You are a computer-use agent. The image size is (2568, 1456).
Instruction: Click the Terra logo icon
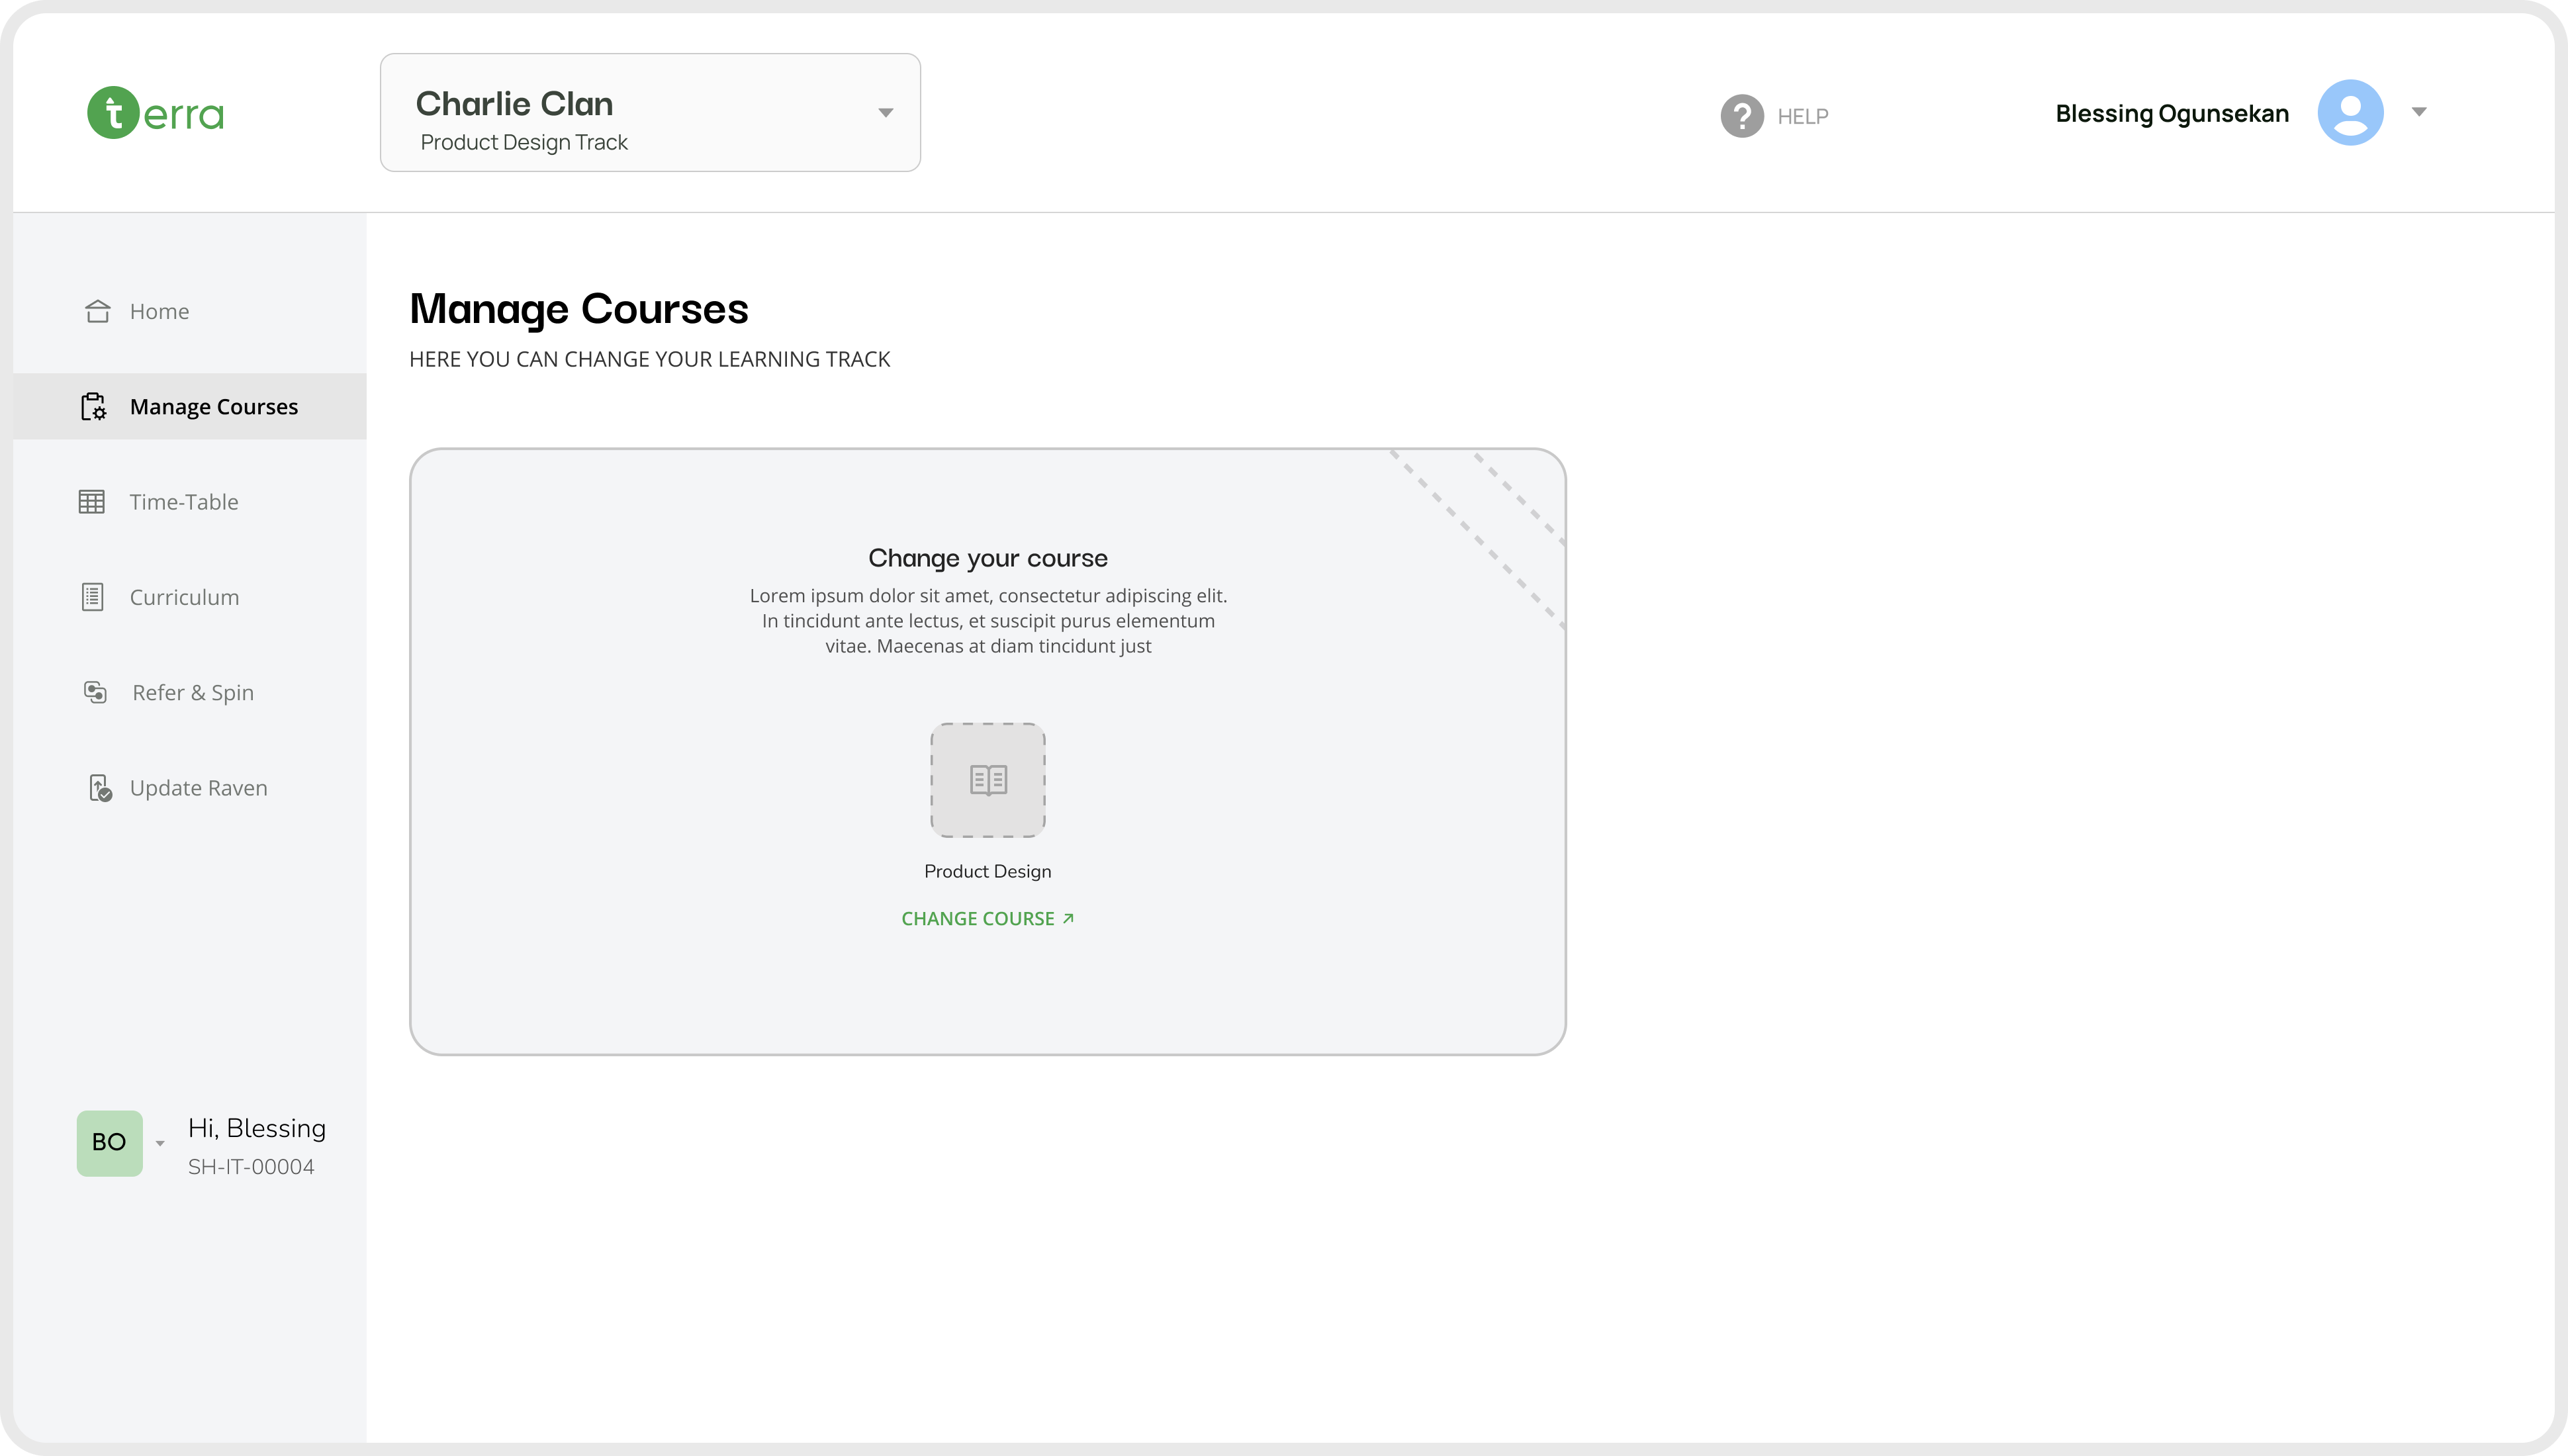tap(113, 112)
